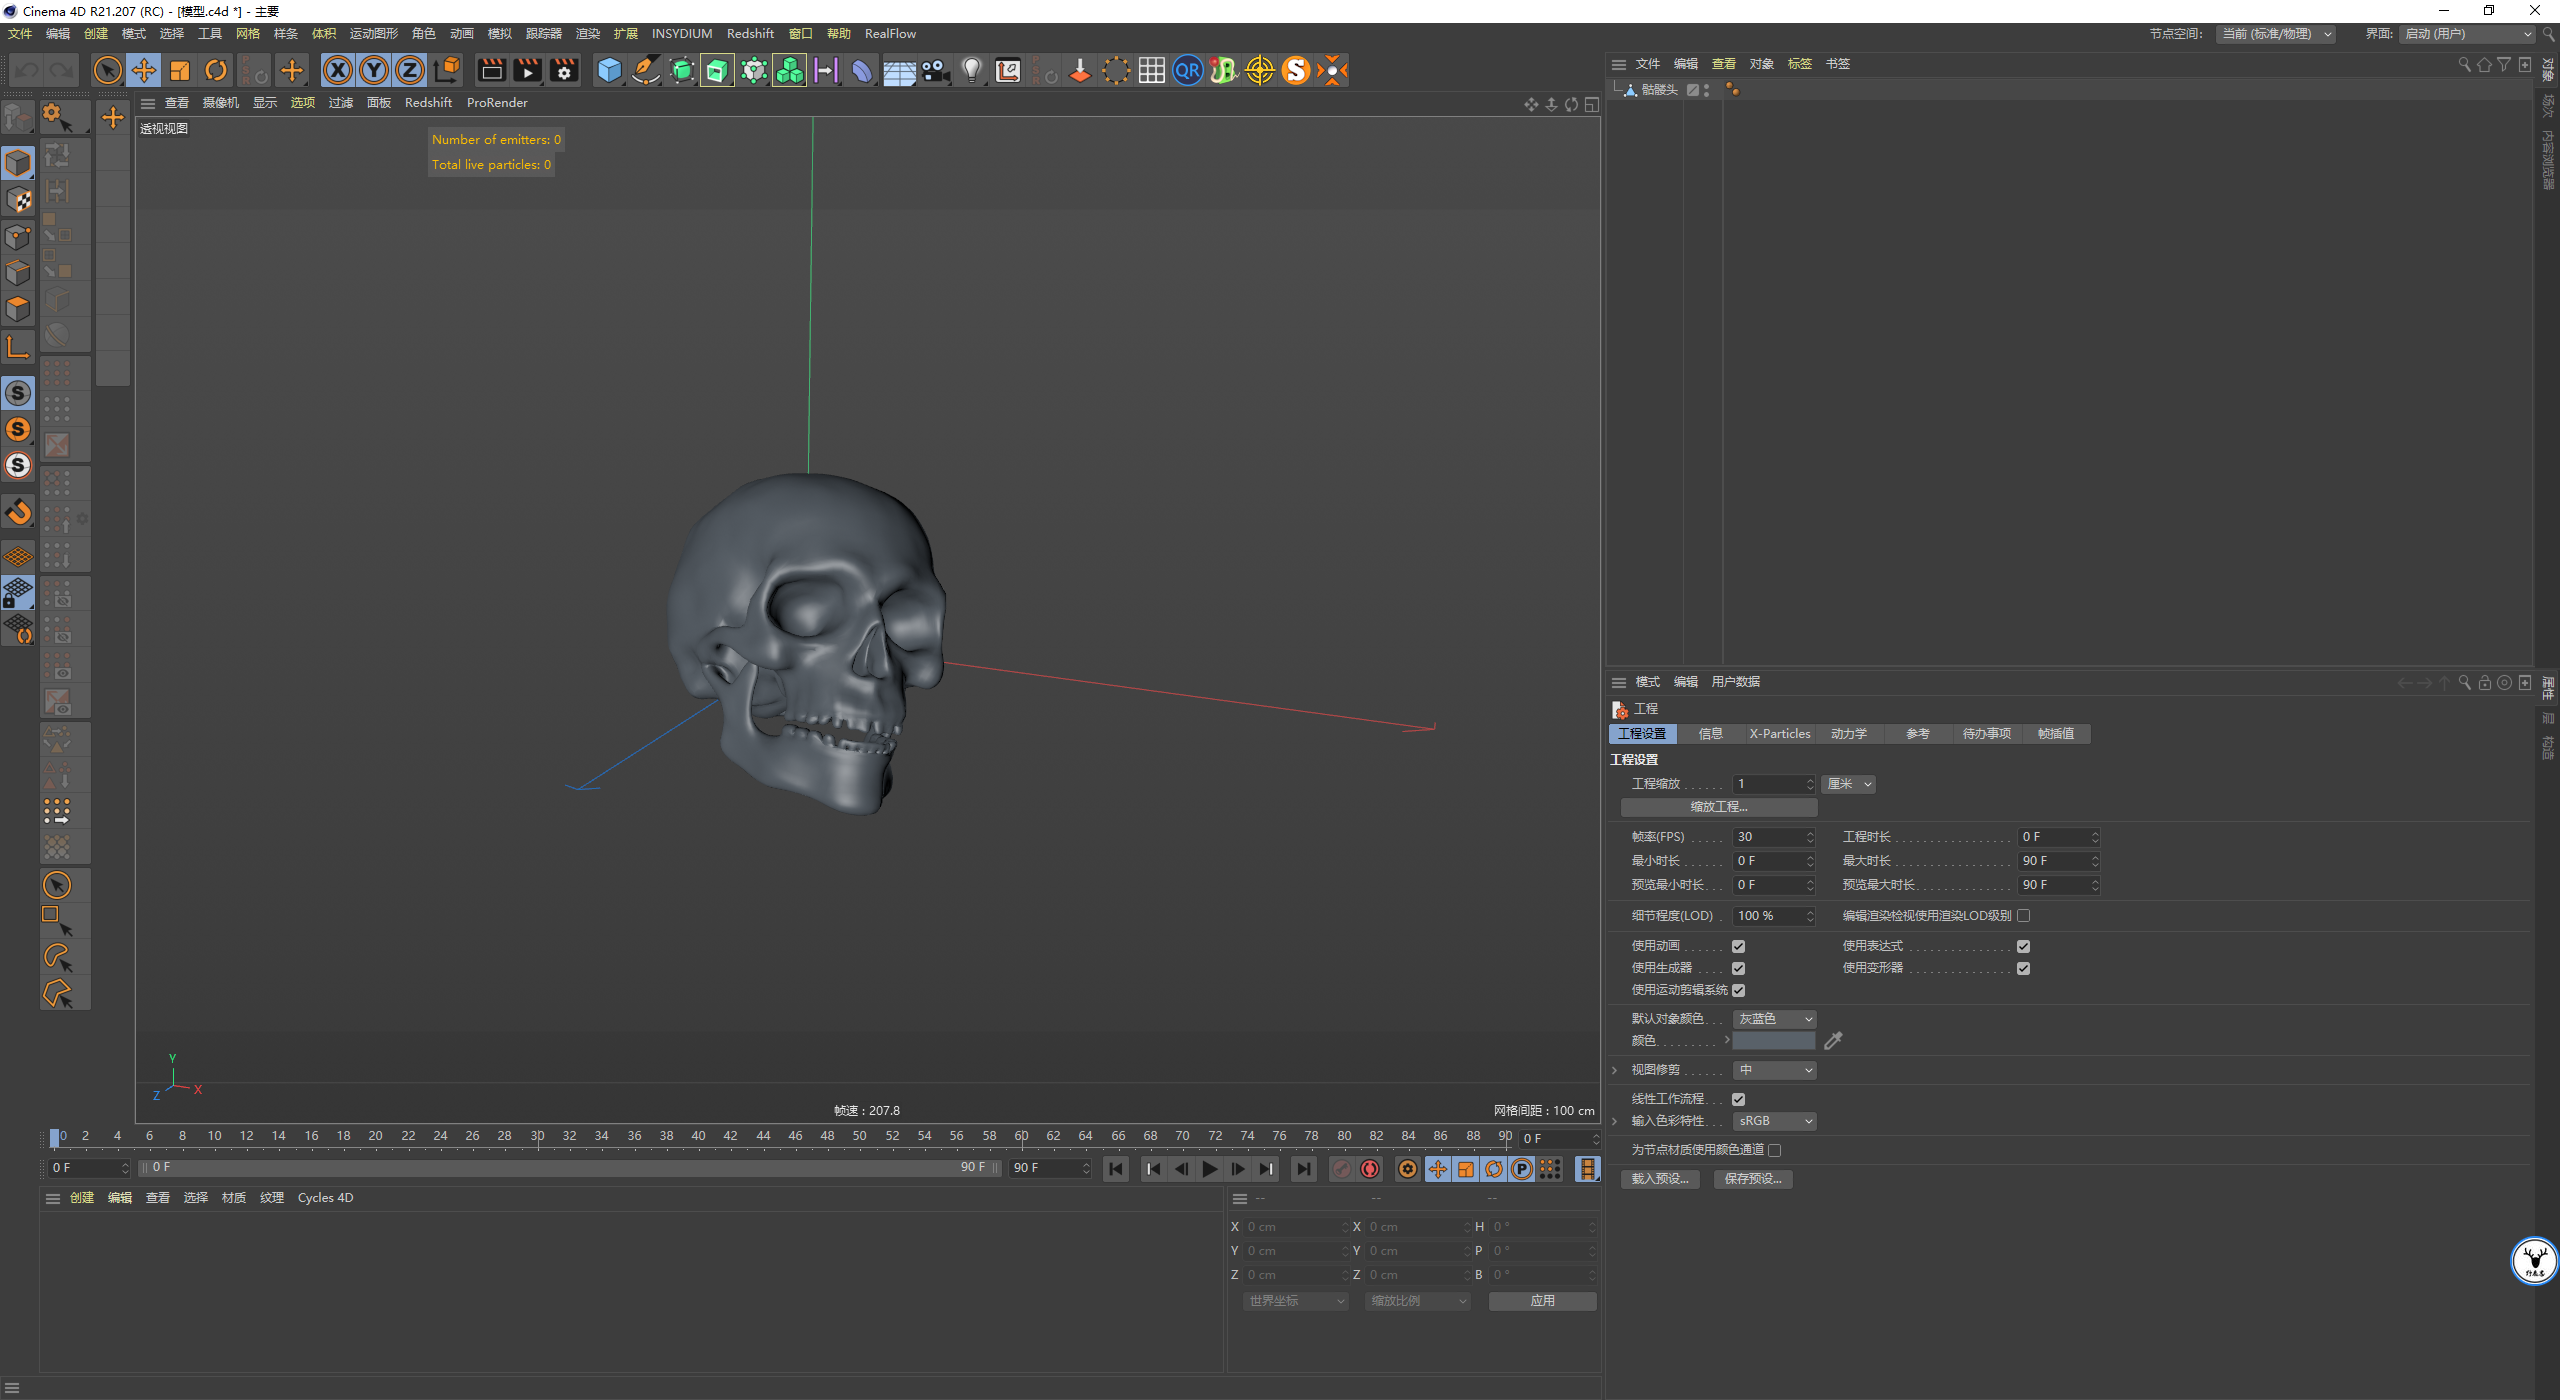Open the 缩放比例 dropdown
This screenshot has height=1400, width=2560.
pos(1418,1301)
